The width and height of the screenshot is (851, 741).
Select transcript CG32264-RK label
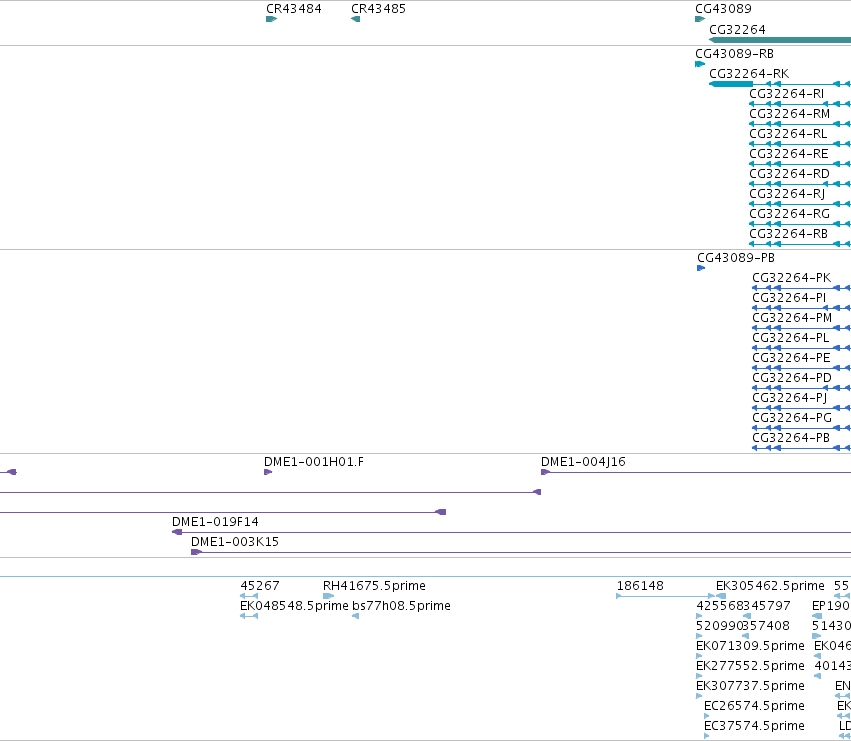click(749, 74)
